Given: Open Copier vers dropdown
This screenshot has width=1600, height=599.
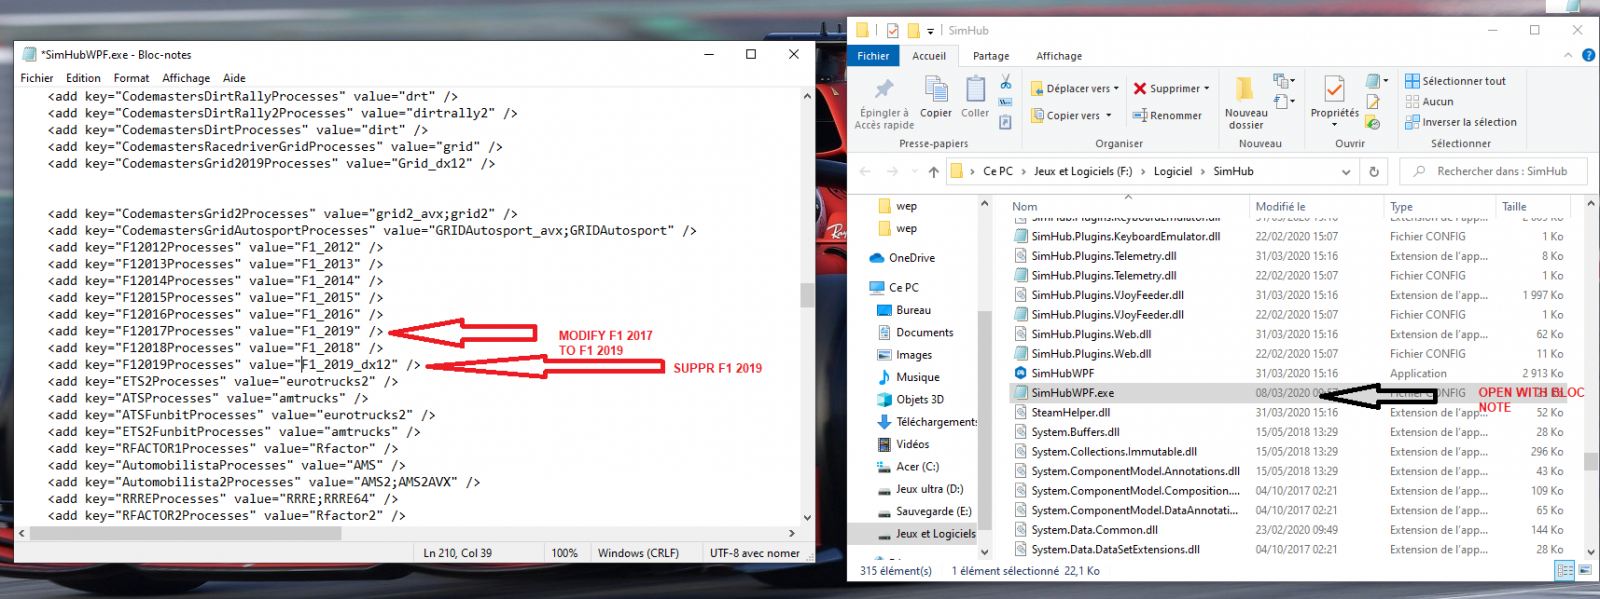Looking at the screenshot, I should pyautogui.click(x=1071, y=116).
